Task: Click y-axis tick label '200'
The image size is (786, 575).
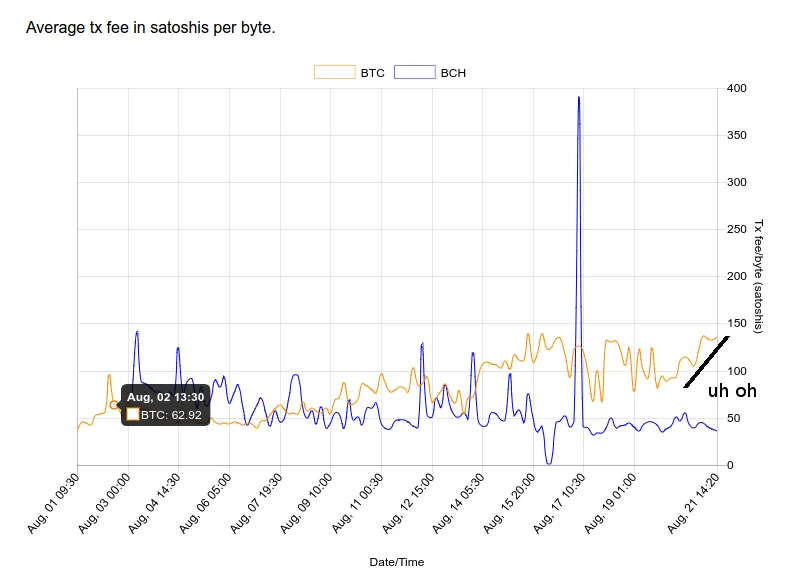Action: [x=736, y=277]
